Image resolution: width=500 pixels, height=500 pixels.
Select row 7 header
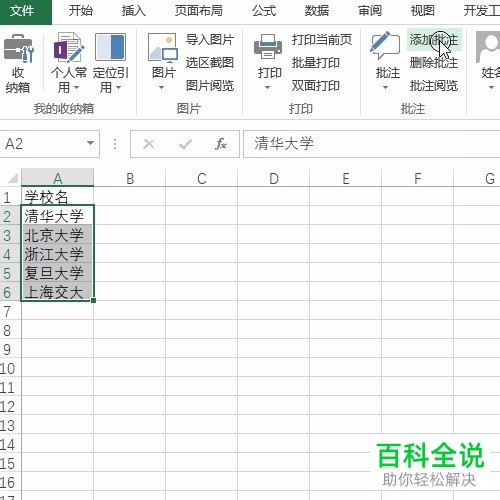tap(10, 311)
